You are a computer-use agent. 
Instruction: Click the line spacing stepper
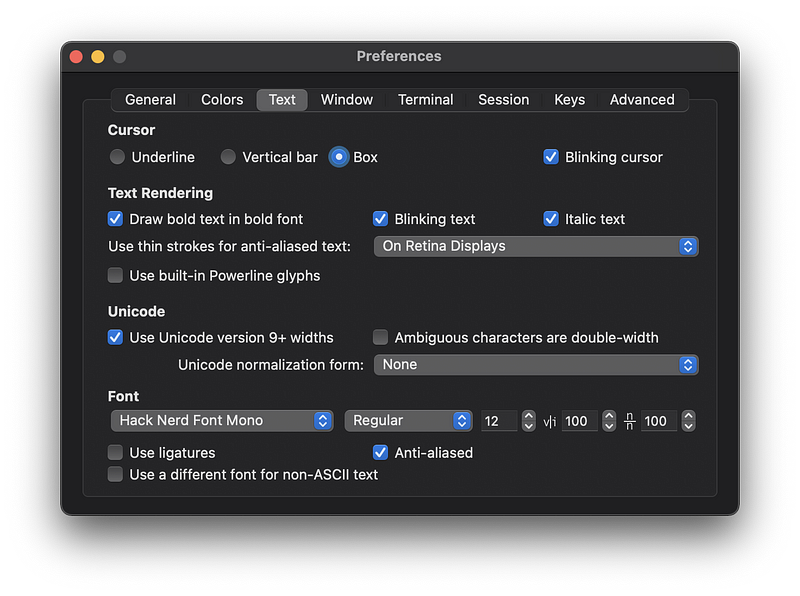[688, 421]
